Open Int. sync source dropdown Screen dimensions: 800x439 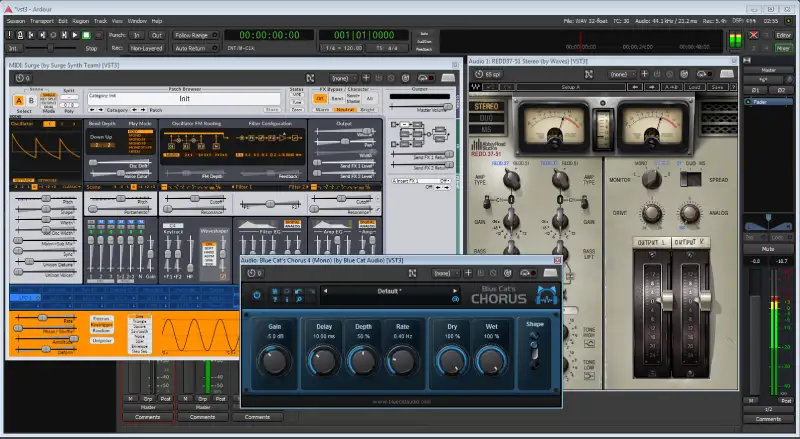pos(13,48)
